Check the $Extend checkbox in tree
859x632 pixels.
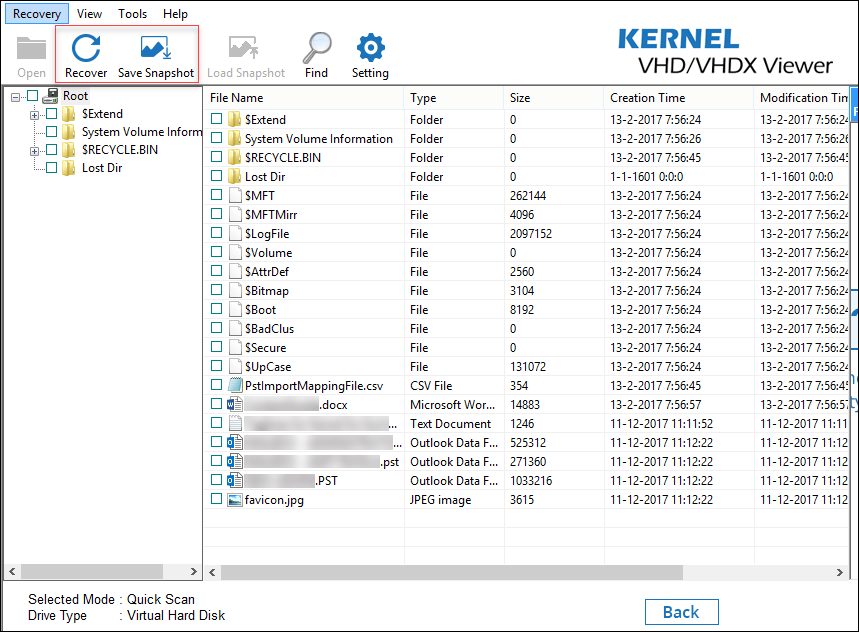pos(51,114)
